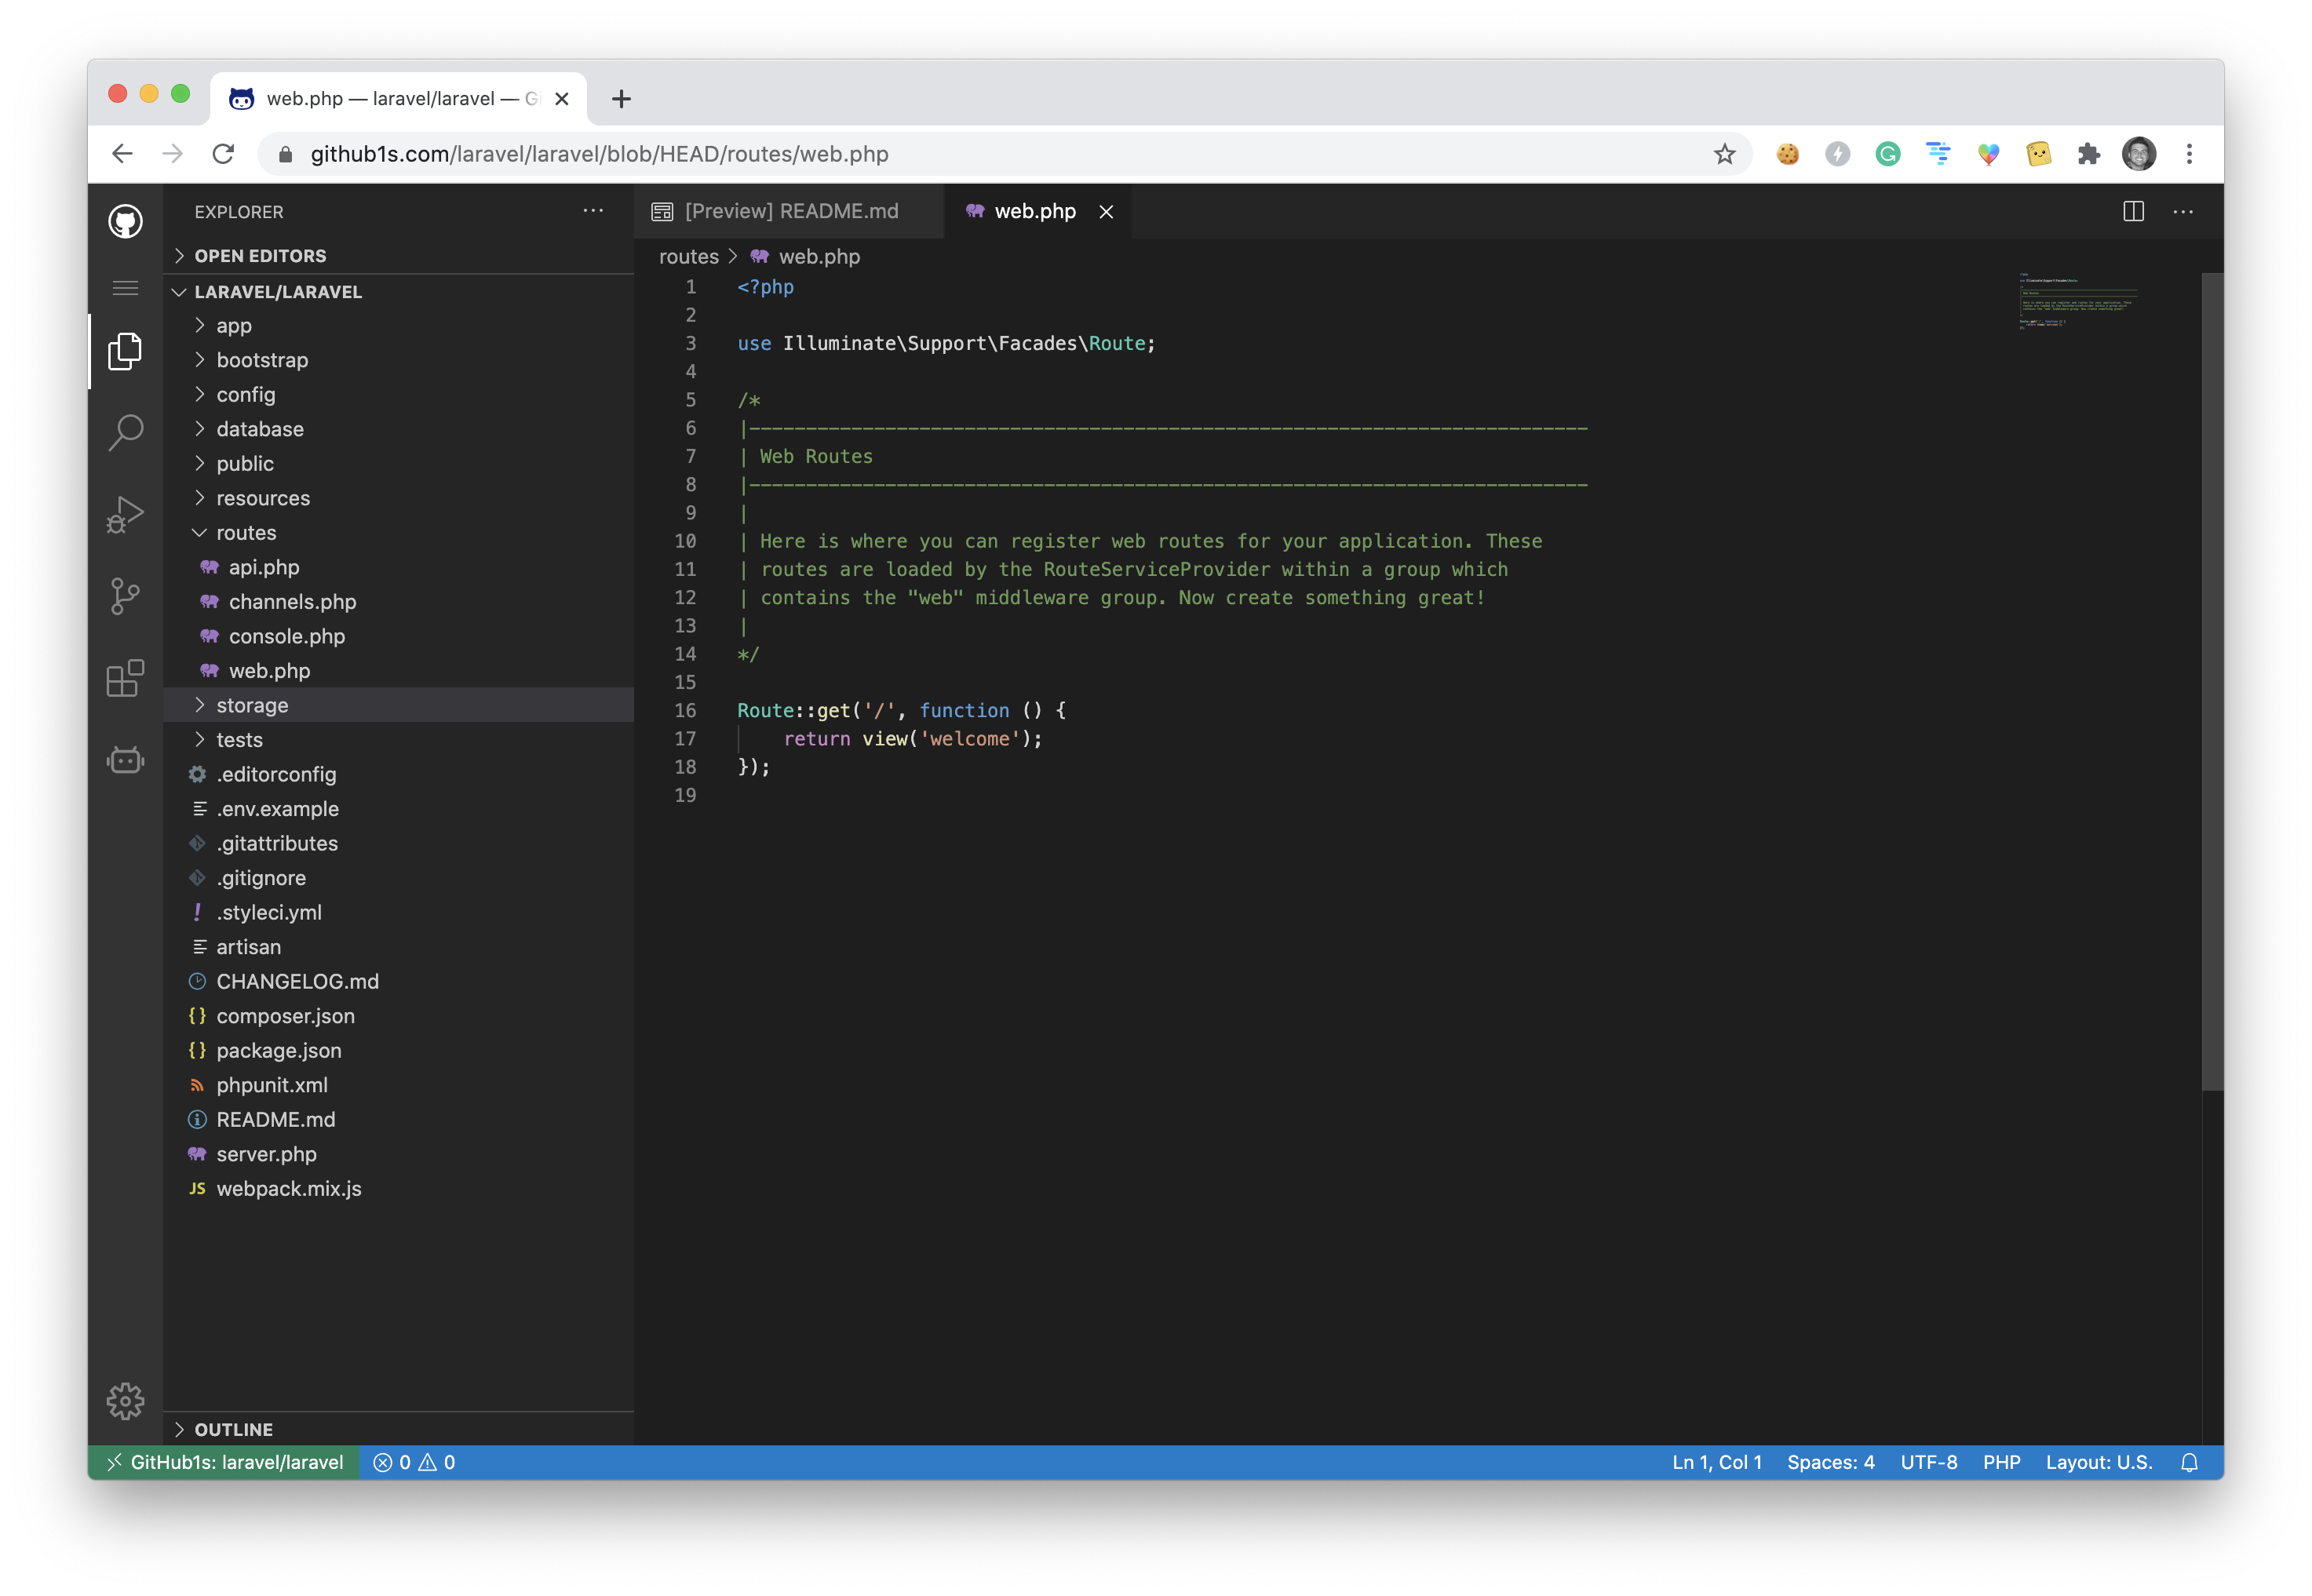Open web.php in file tree
This screenshot has width=2312, height=1596.
pos(398,670)
